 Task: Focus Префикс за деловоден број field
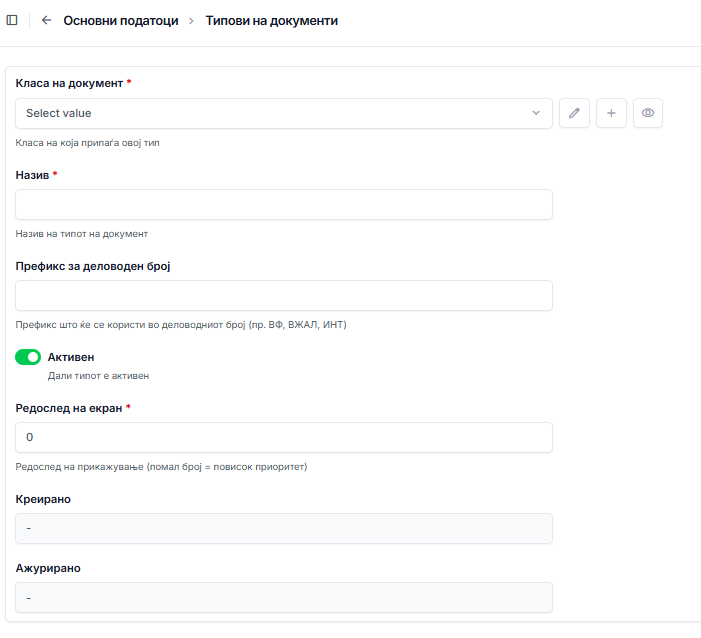click(x=284, y=296)
